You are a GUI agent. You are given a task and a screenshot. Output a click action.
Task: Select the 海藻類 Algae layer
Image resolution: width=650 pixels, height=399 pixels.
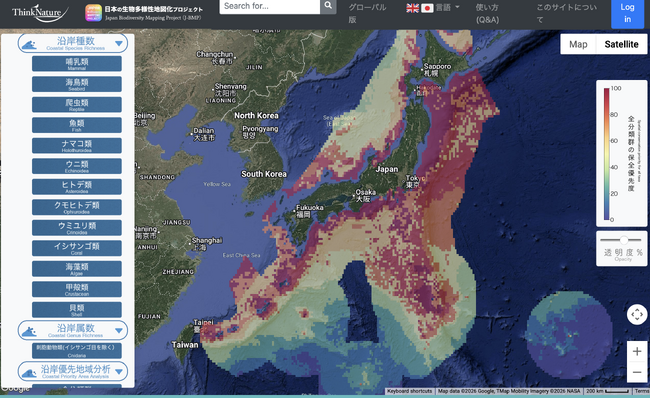click(x=77, y=268)
